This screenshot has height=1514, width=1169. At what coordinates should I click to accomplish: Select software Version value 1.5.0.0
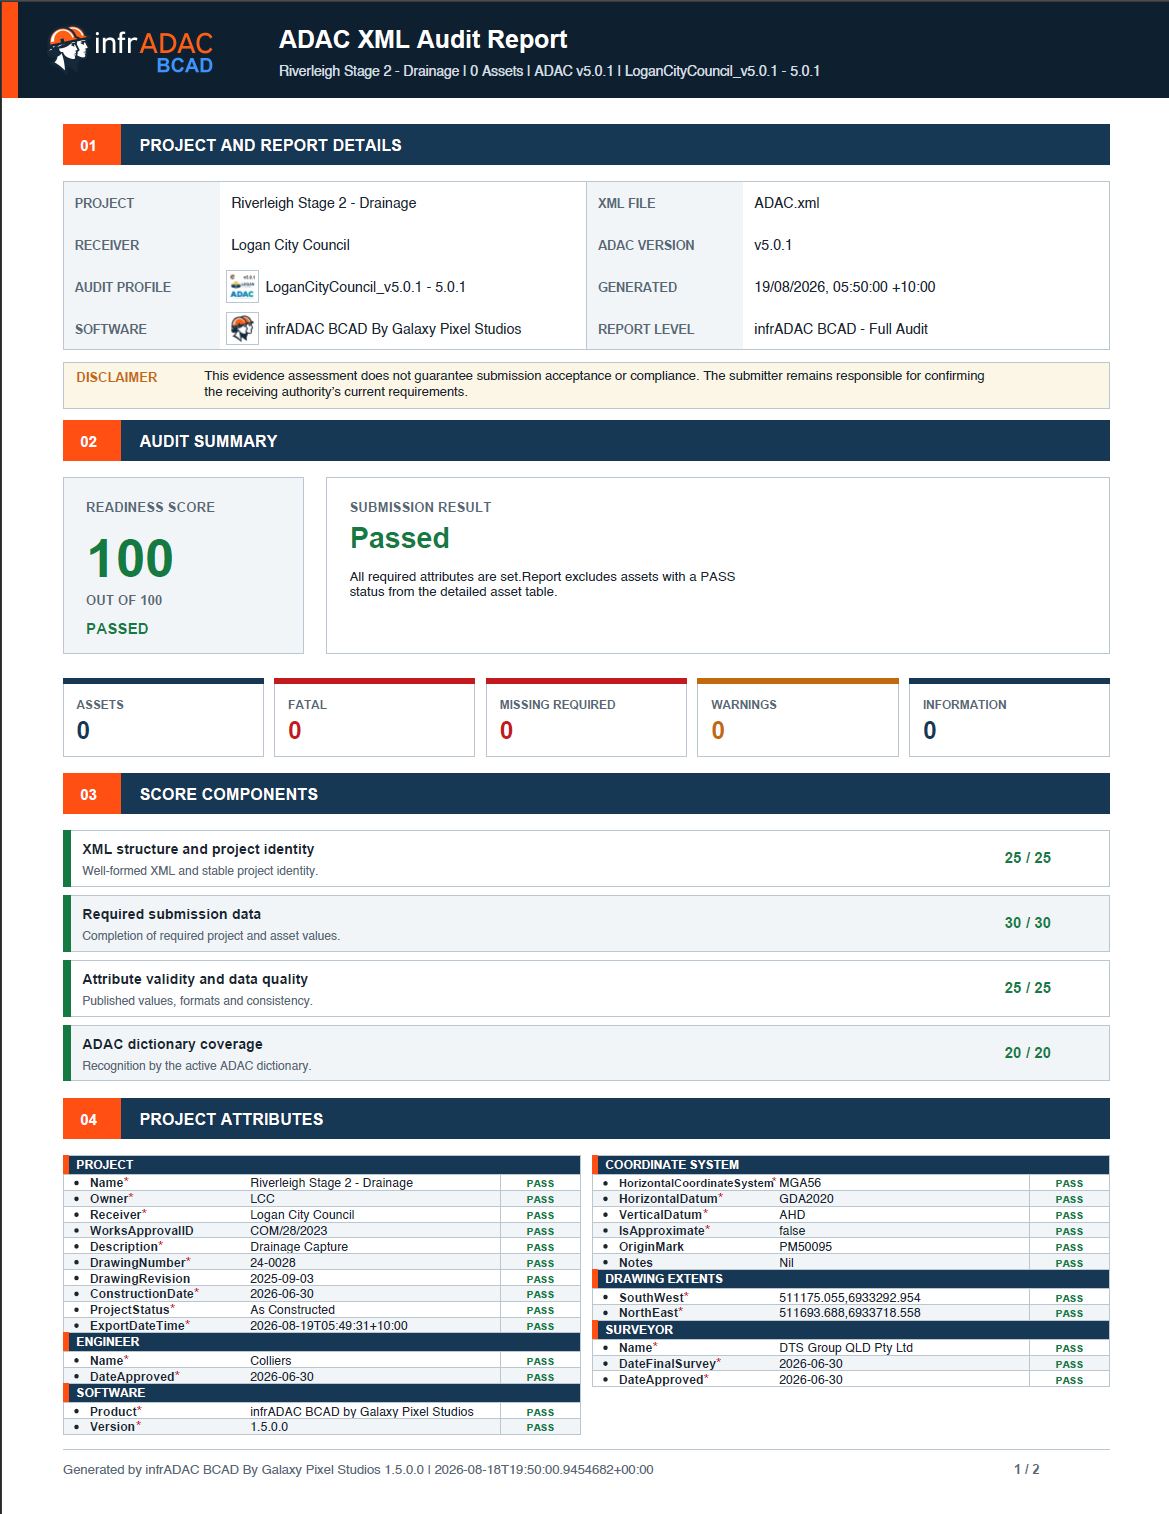click(269, 1427)
